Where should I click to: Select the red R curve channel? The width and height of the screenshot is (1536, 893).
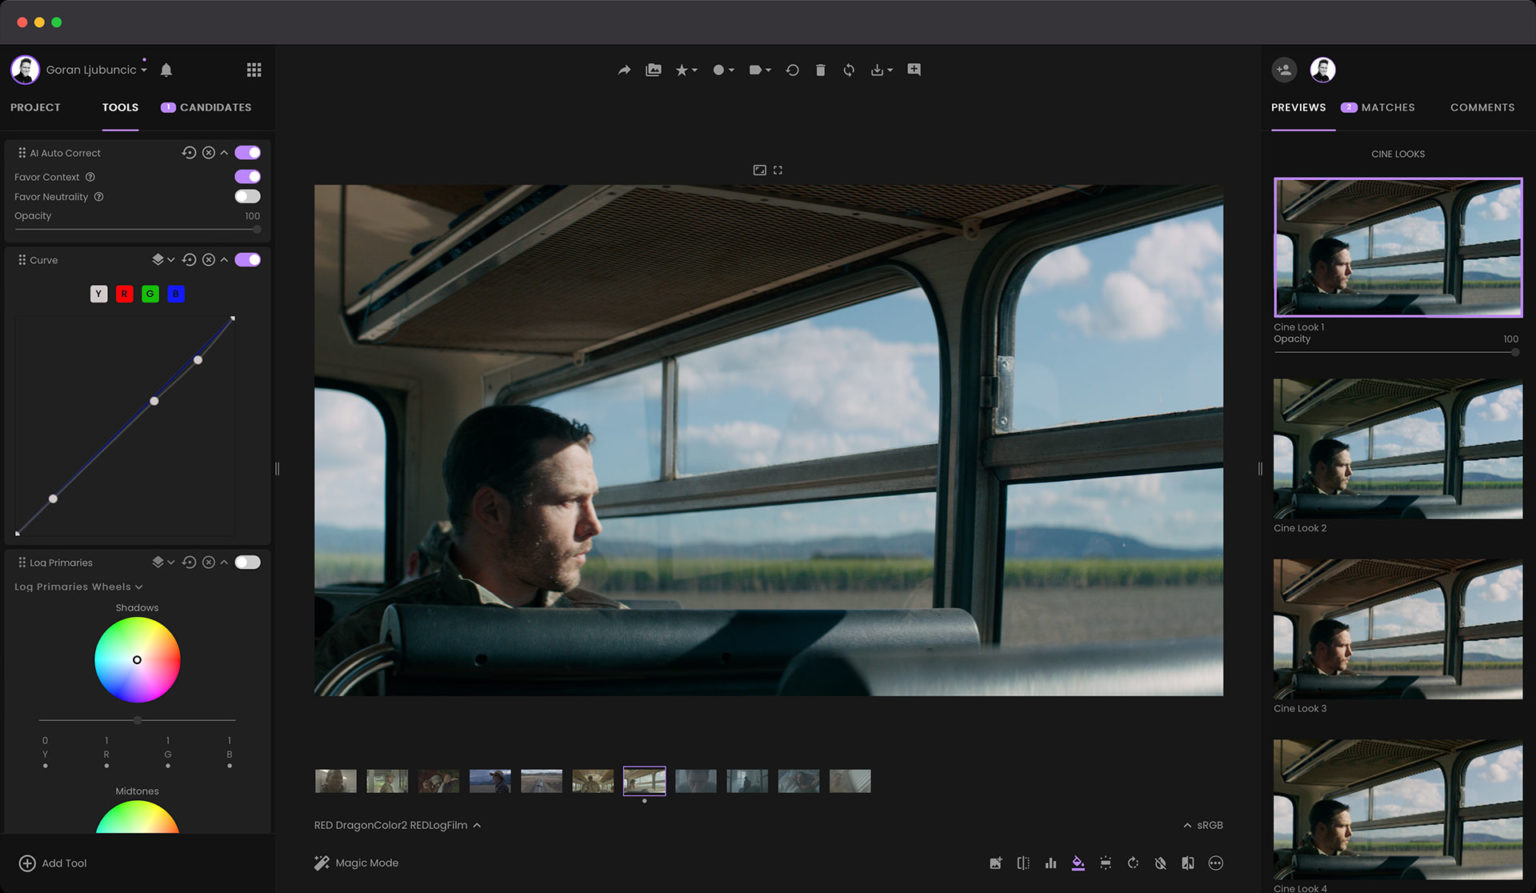tap(124, 294)
